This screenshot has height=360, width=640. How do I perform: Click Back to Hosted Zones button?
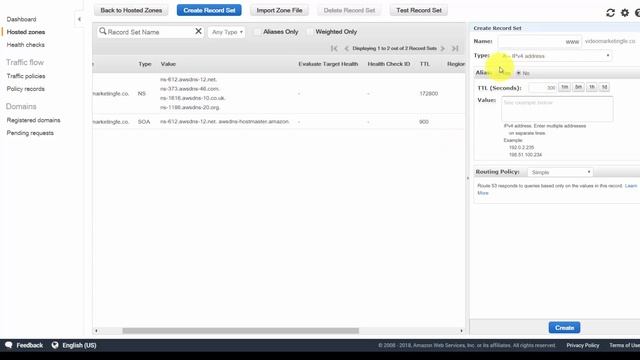pos(131,10)
